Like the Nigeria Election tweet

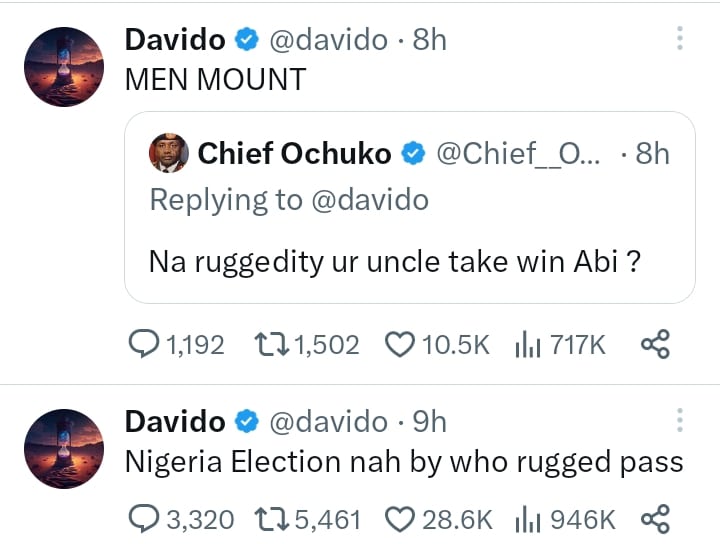point(400,518)
